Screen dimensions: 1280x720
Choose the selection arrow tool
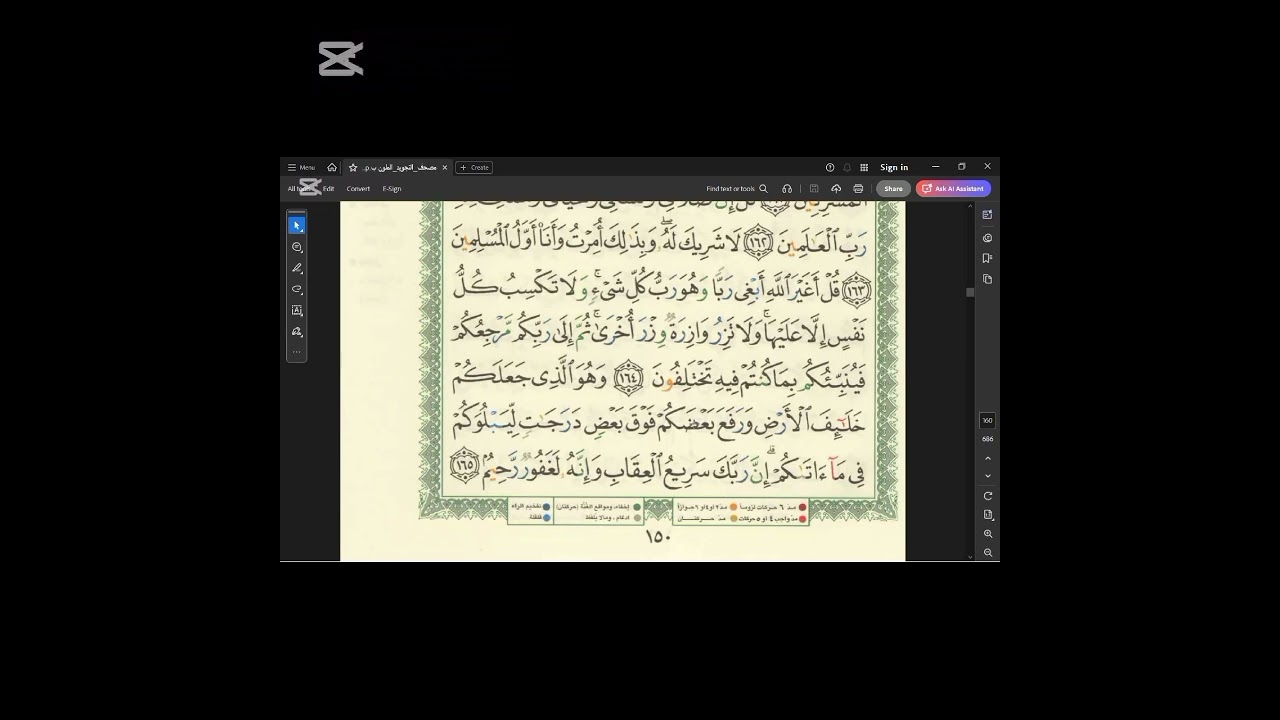pyautogui.click(x=297, y=226)
